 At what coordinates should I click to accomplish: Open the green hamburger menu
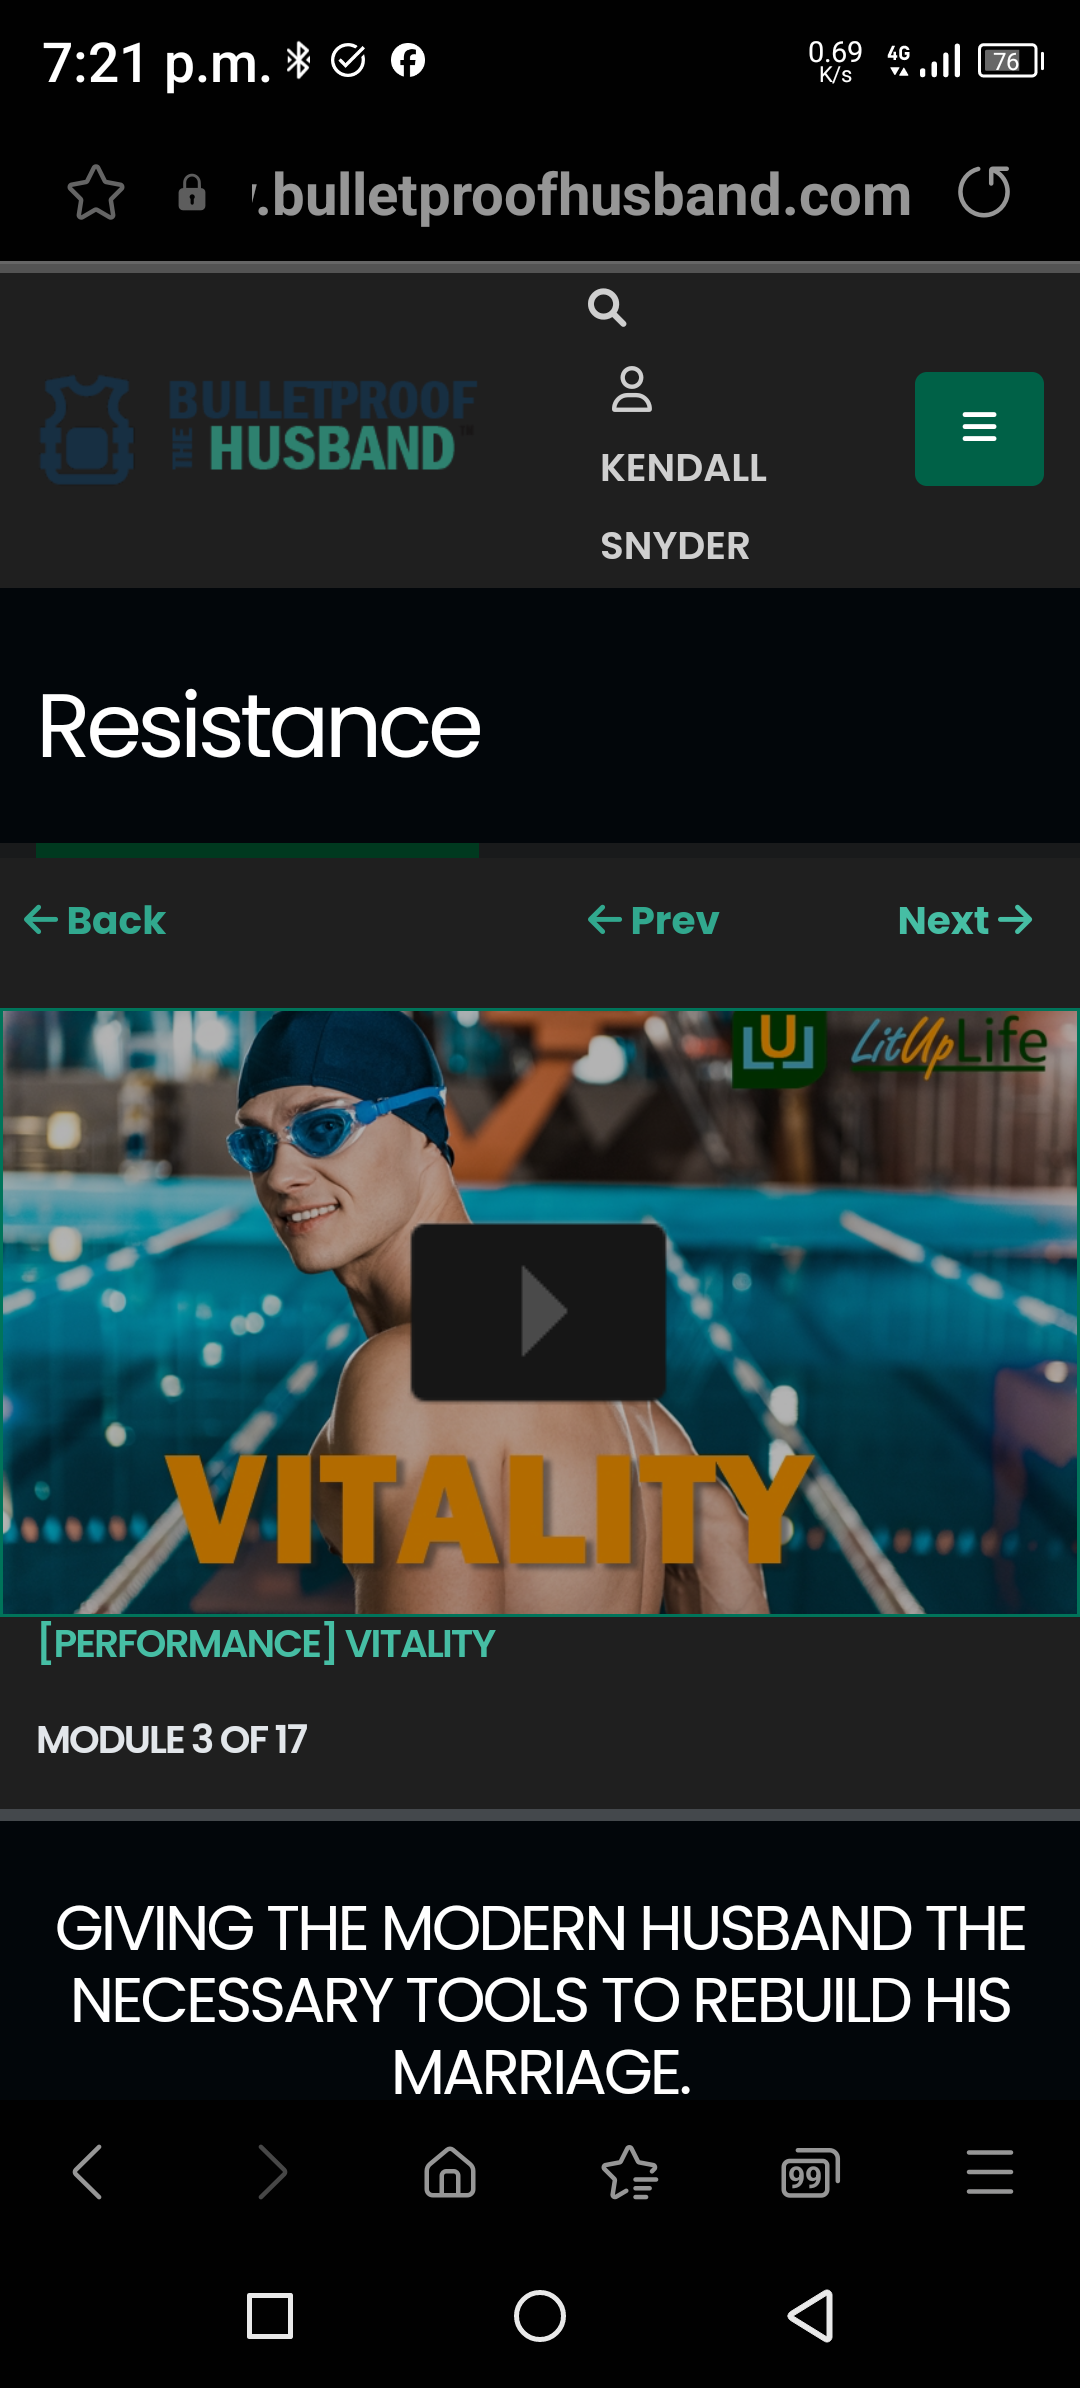tap(979, 429)
